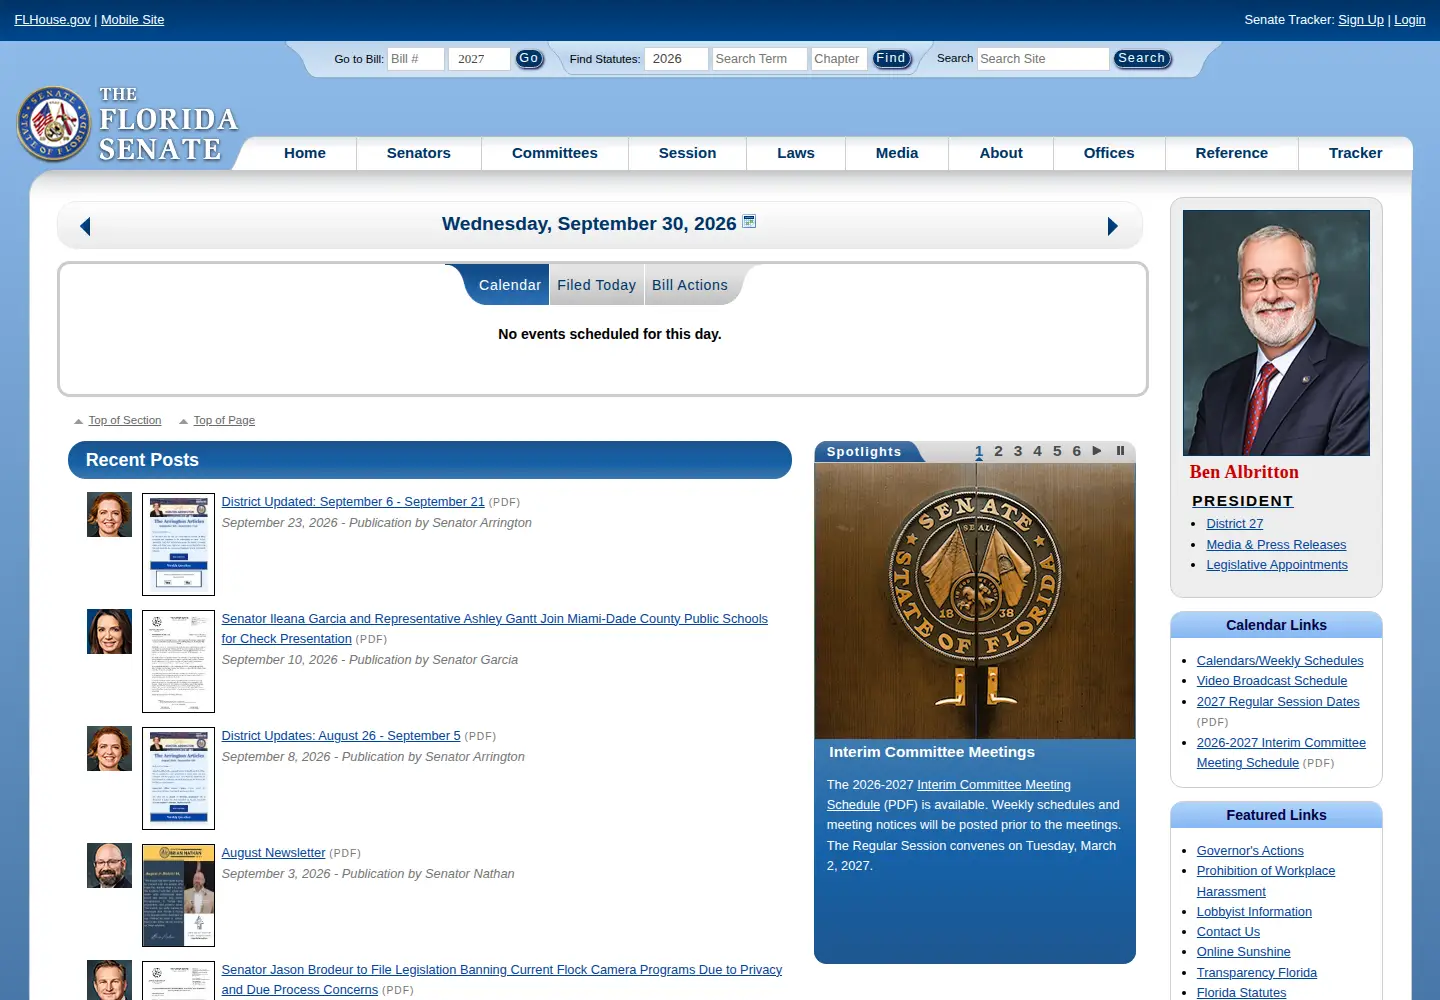This screenshot has width=1440, height=1000.
Task: Open the Session menu
Action: point(687,153)
